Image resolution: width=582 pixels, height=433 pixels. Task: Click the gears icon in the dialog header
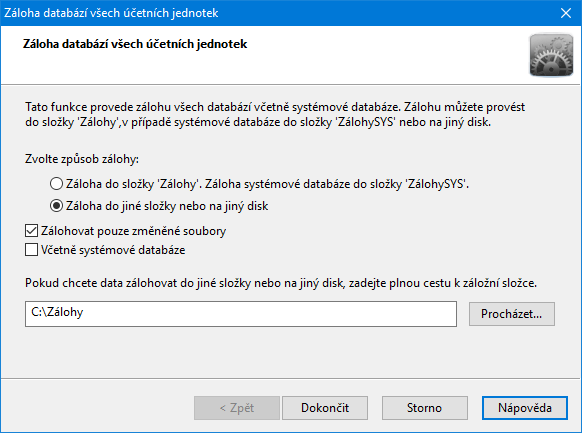[551, 55]
